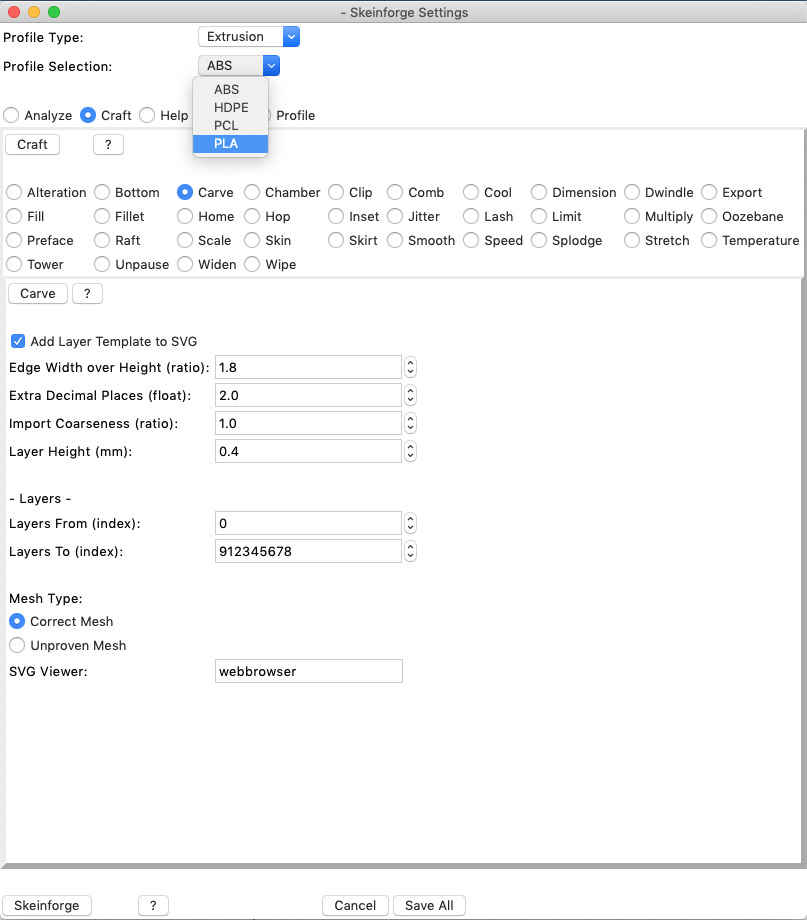Select the Analyze radio button
Image resolution: width=807 pixels, height=920 pixels.
pyautogui.click(x=11, y=115)
